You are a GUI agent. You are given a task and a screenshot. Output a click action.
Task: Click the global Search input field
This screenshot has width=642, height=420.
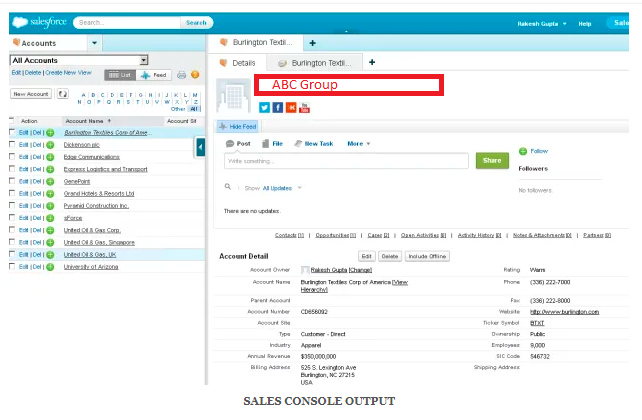point(128,23)
